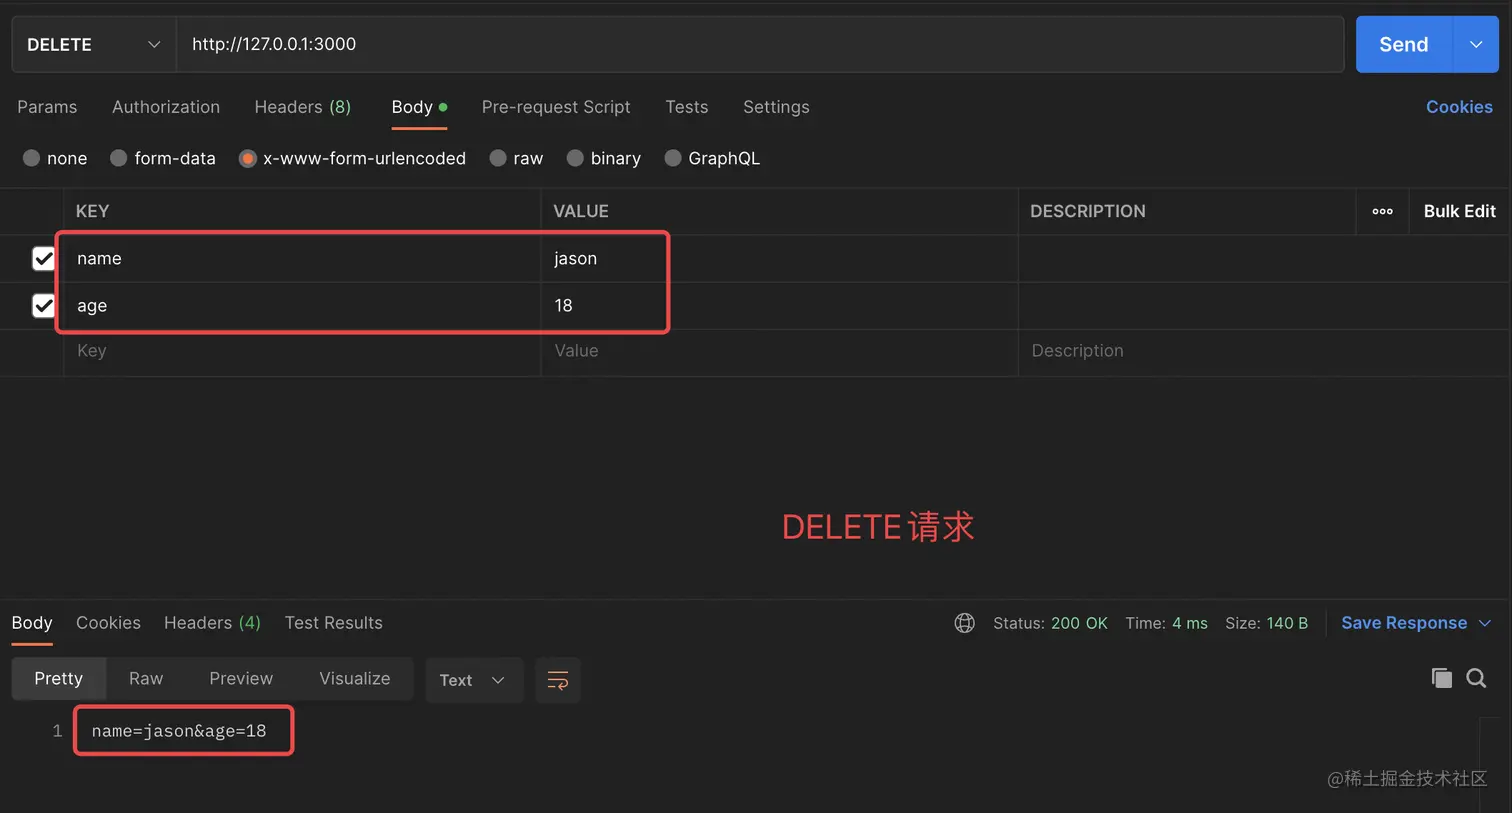The width and height of the screenshot is (1512, 813).
Task: Uncheck the name parameter row
Action: [43, 258]
